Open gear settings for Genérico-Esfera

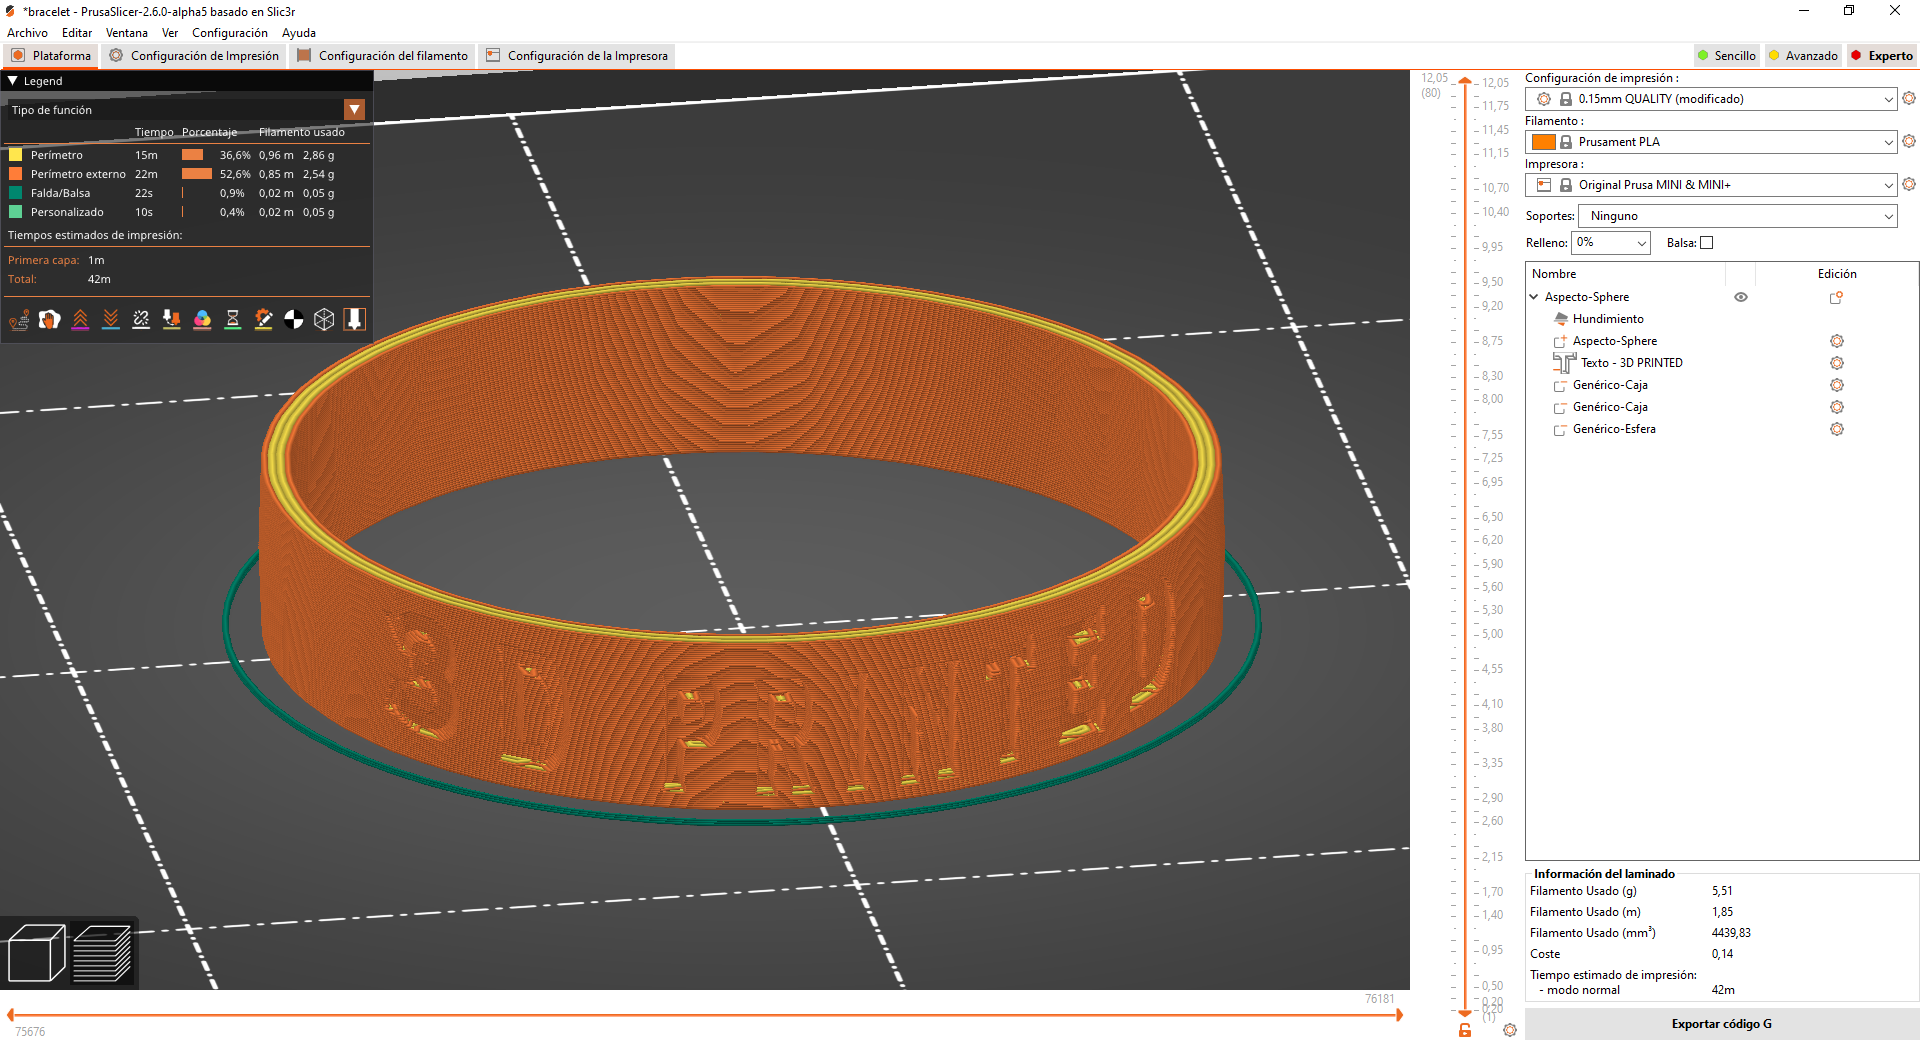pos(1837,429)
